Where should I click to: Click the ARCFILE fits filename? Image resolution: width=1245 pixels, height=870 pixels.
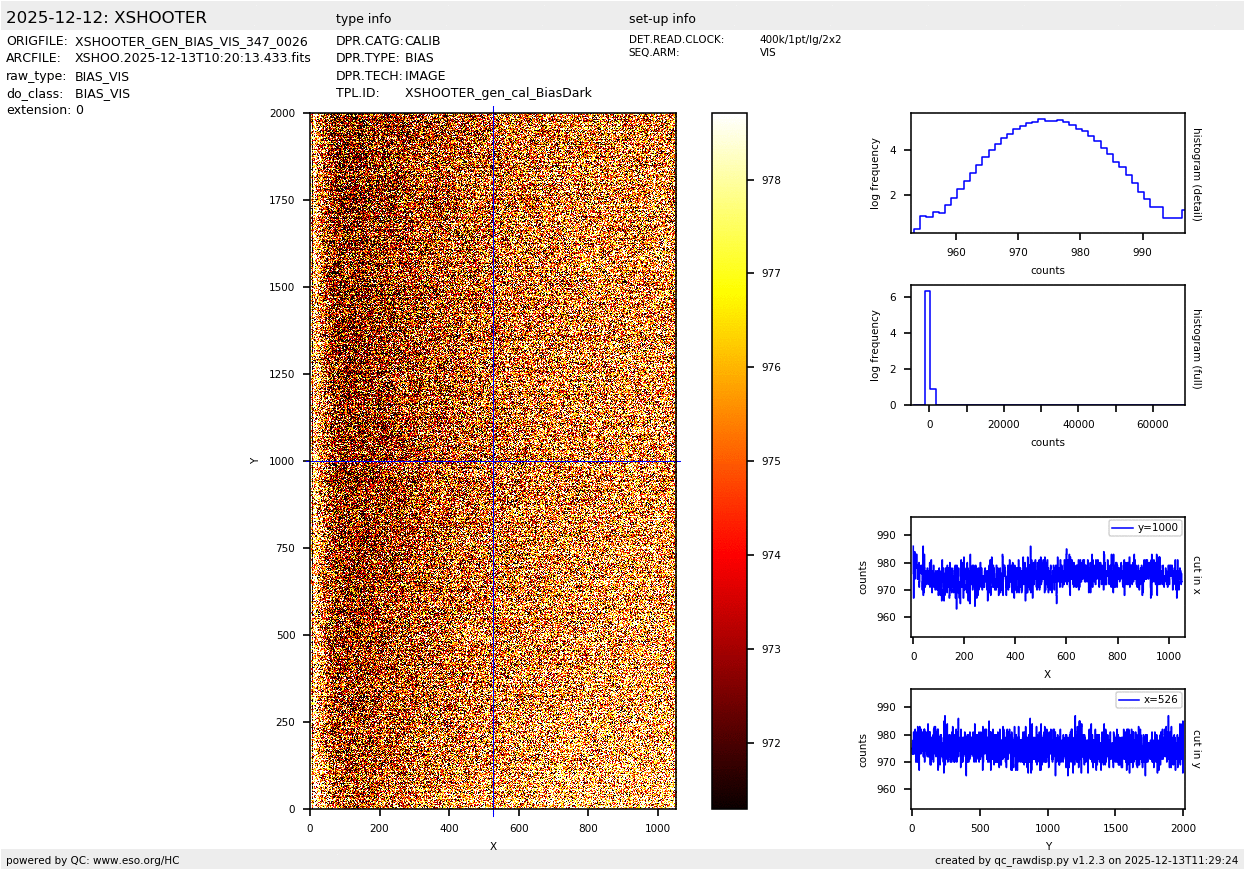click(x=192, y=59)
